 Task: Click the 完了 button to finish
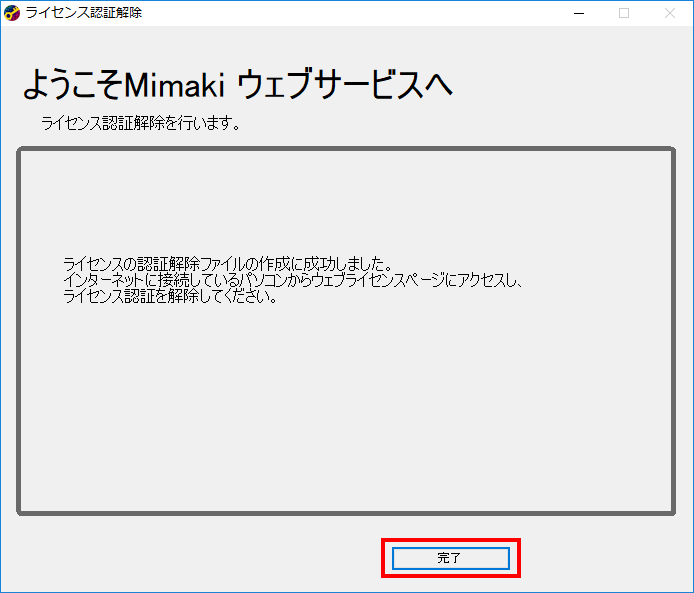pyautogui.click(x=450, y=558)
